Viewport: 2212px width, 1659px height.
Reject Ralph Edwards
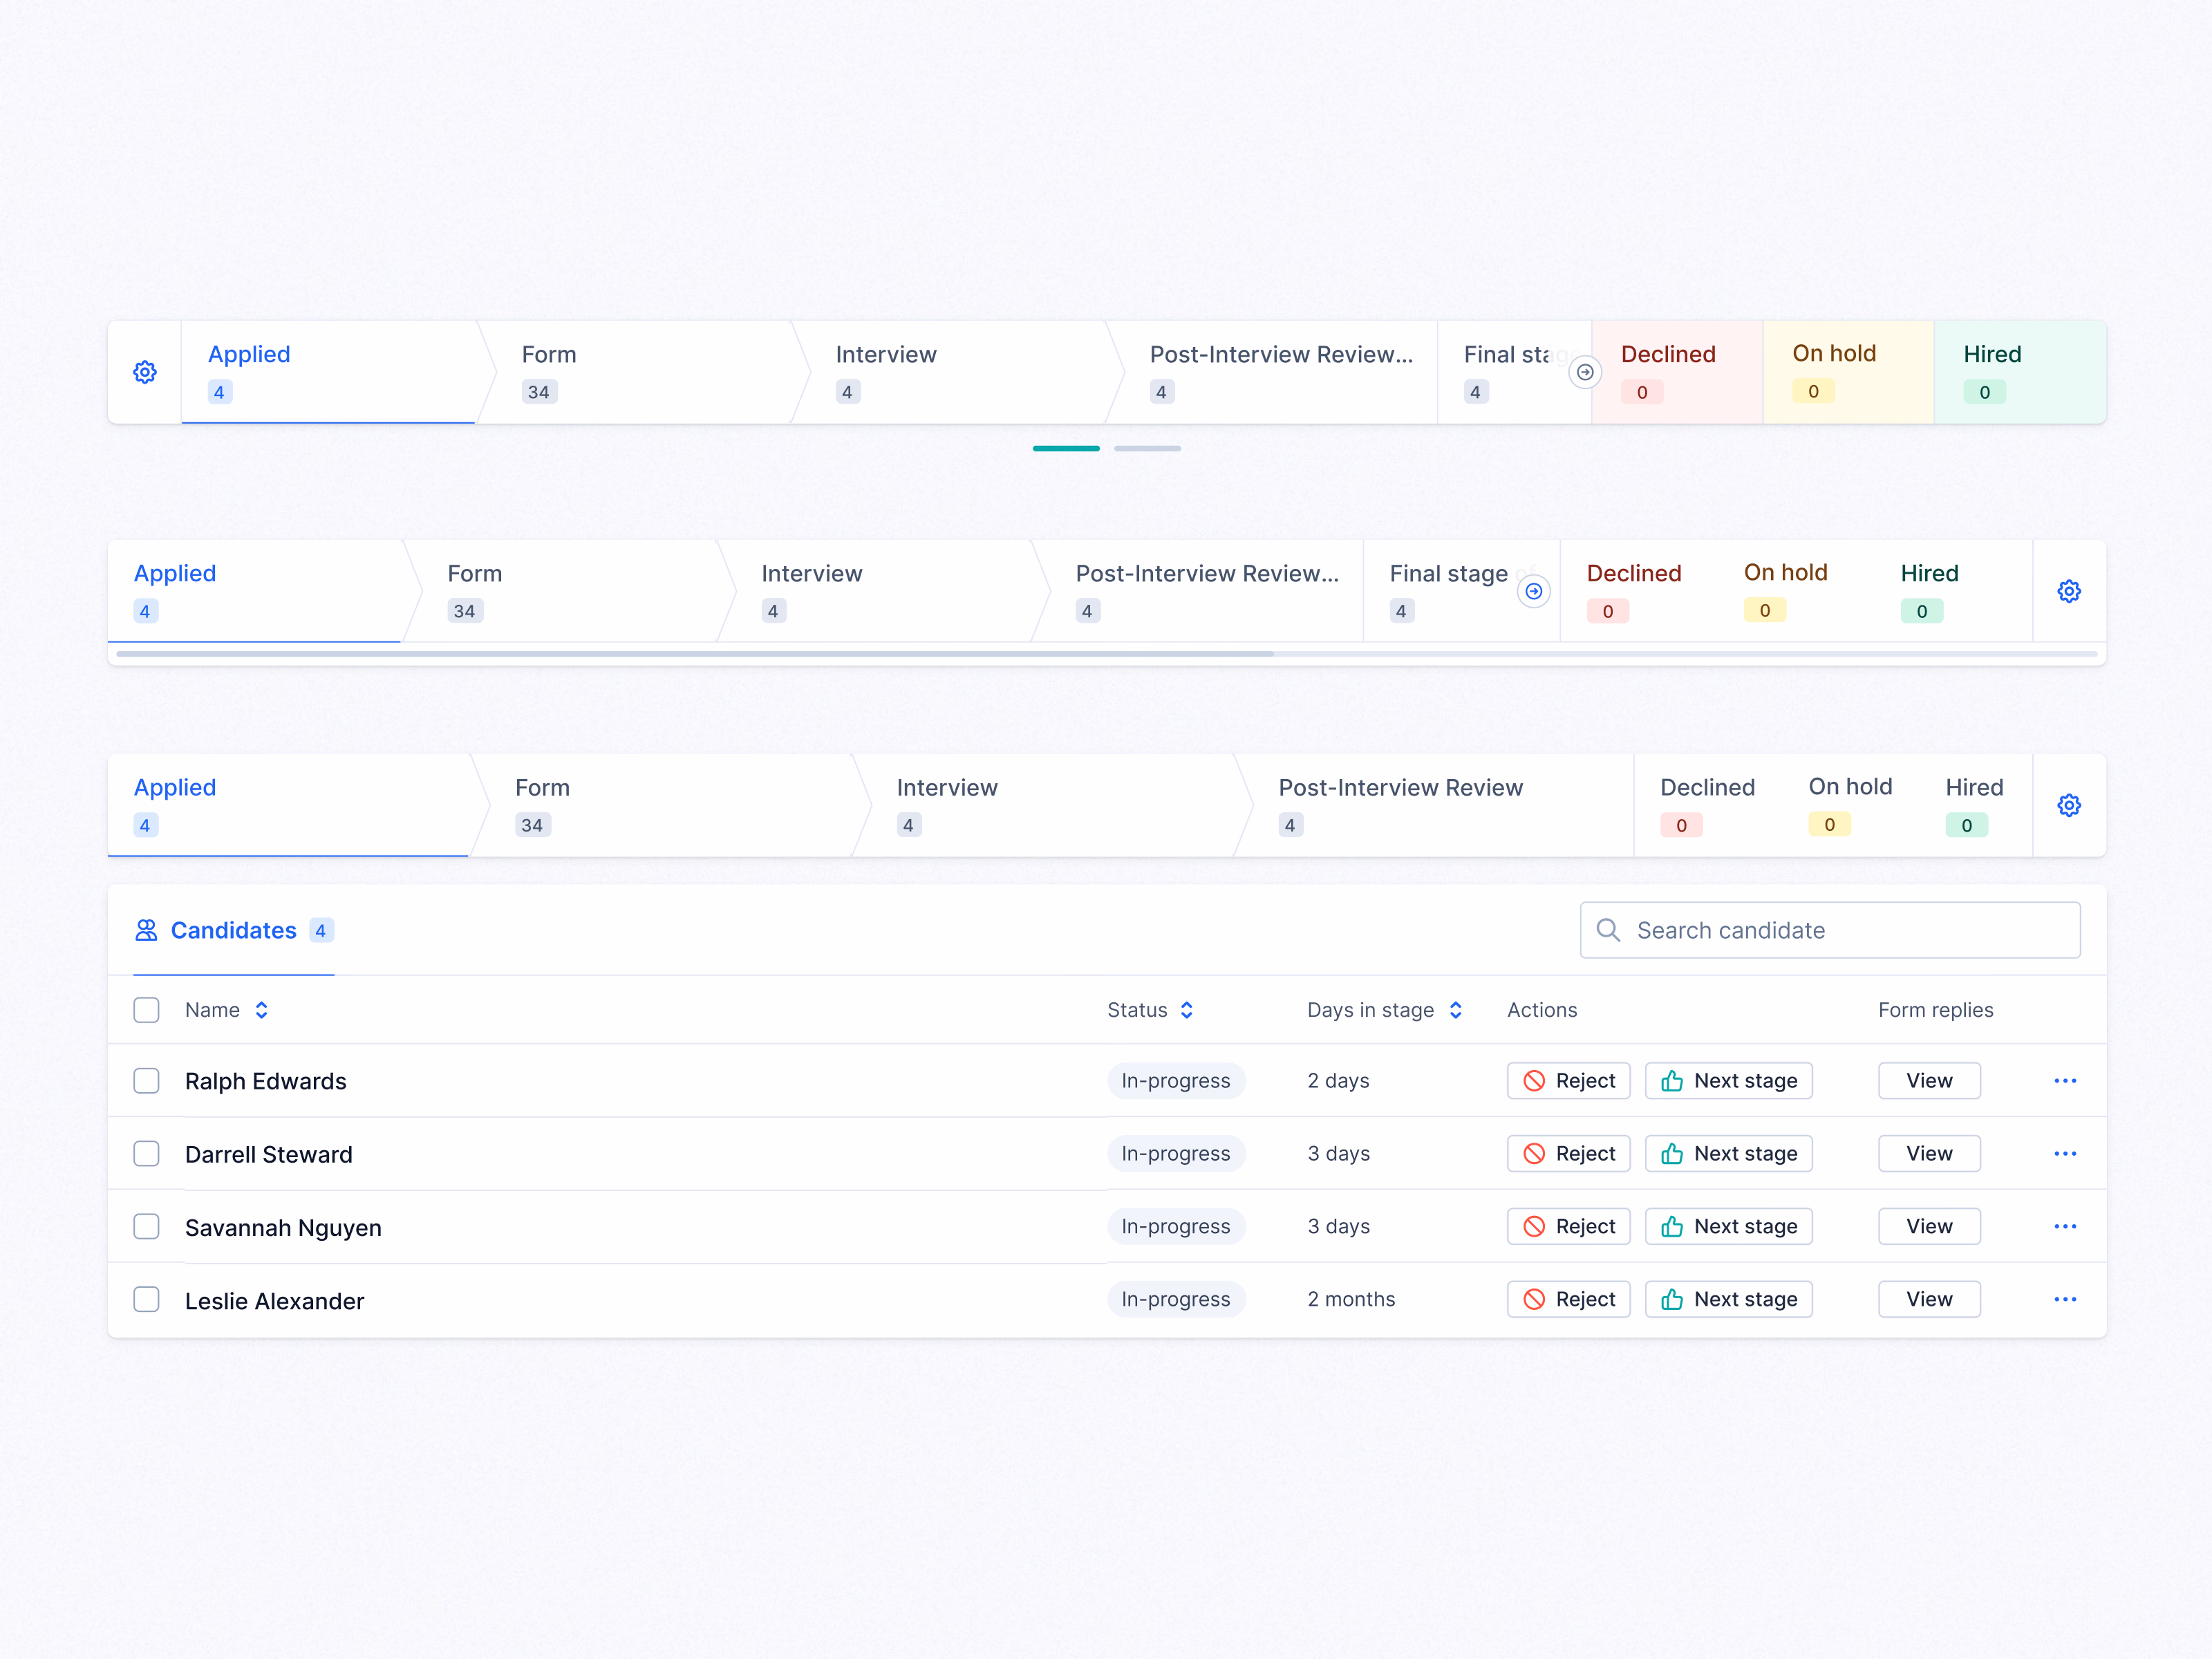click(1568, 1081)
